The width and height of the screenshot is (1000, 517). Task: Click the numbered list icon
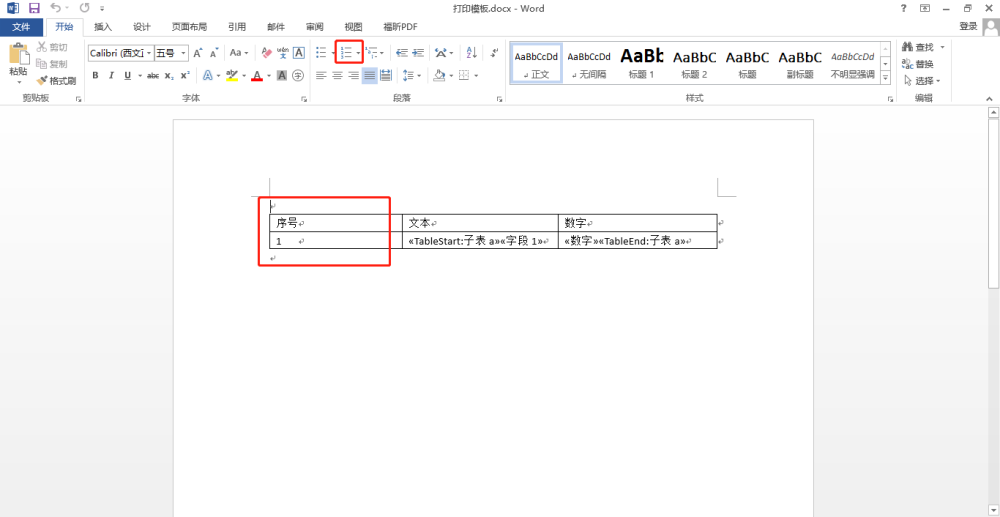pos(345,53)
